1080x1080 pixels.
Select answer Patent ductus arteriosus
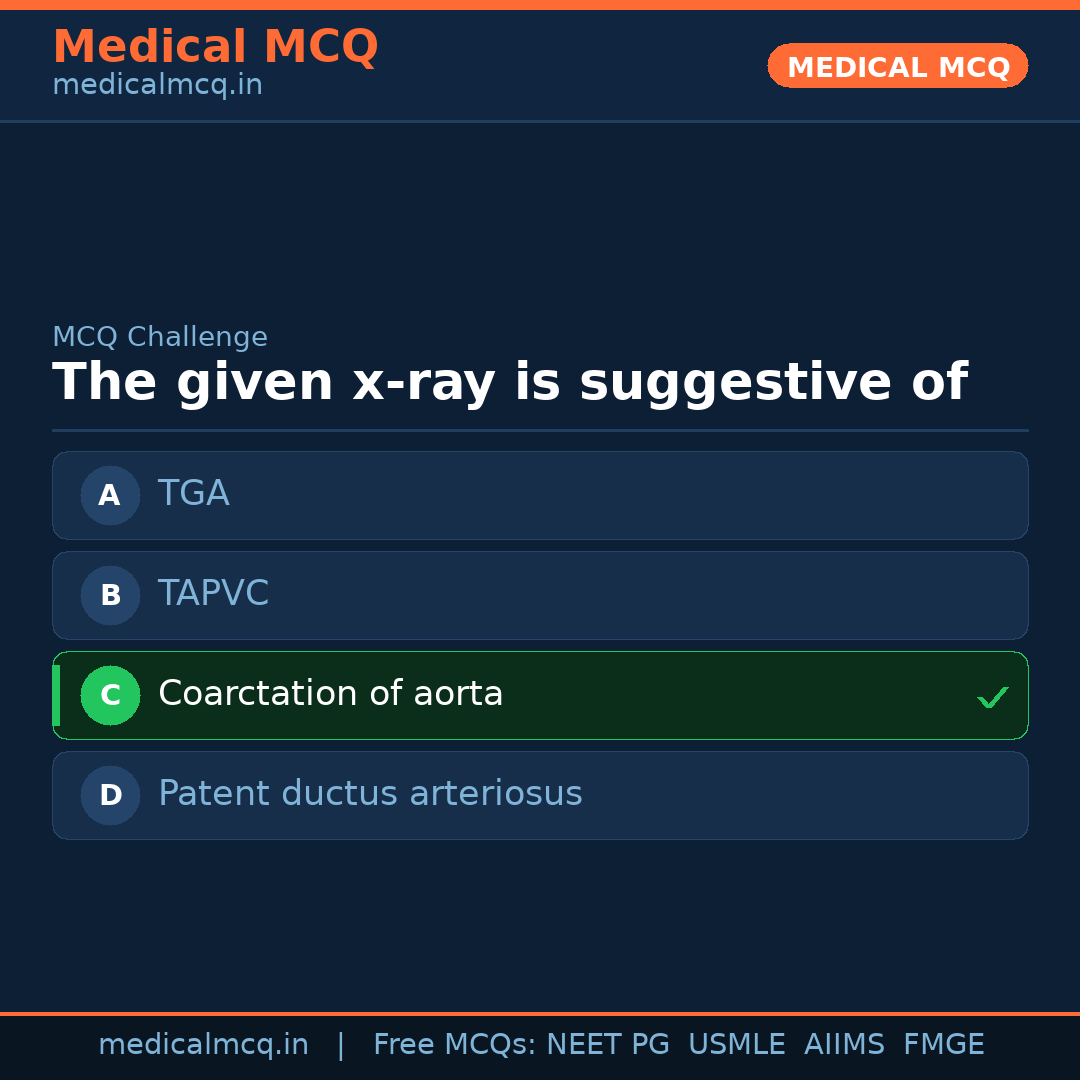point(540,795)
